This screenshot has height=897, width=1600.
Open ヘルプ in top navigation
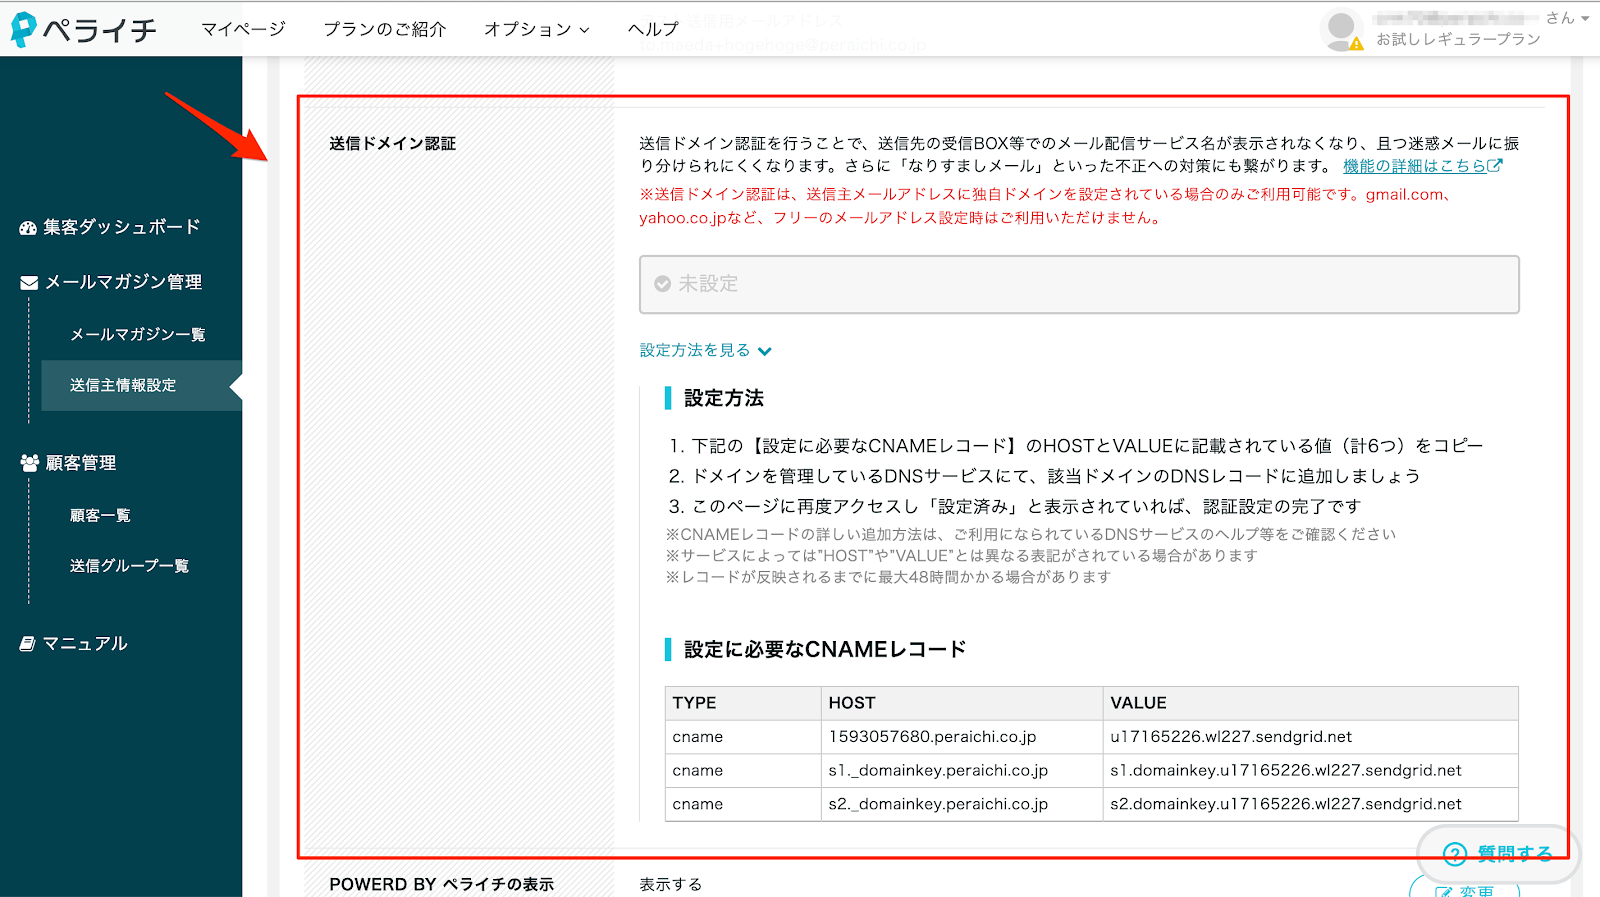click(653, 29)
